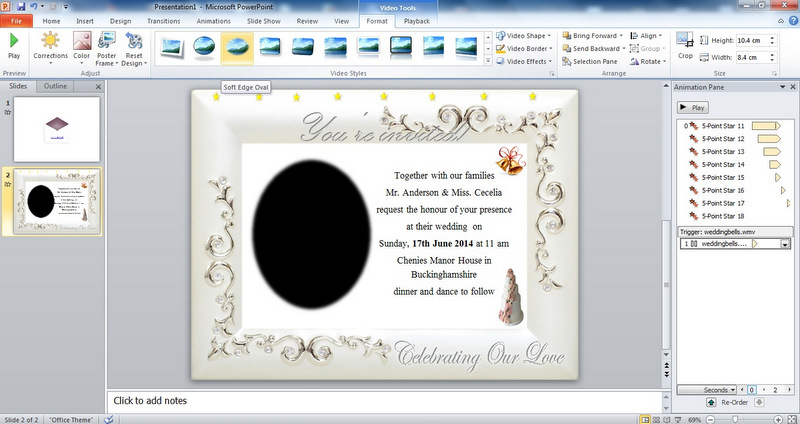The height and width of the screenshot is (424, 800).
Task: Click the zoom out minus button
Action: coord(710,419)
